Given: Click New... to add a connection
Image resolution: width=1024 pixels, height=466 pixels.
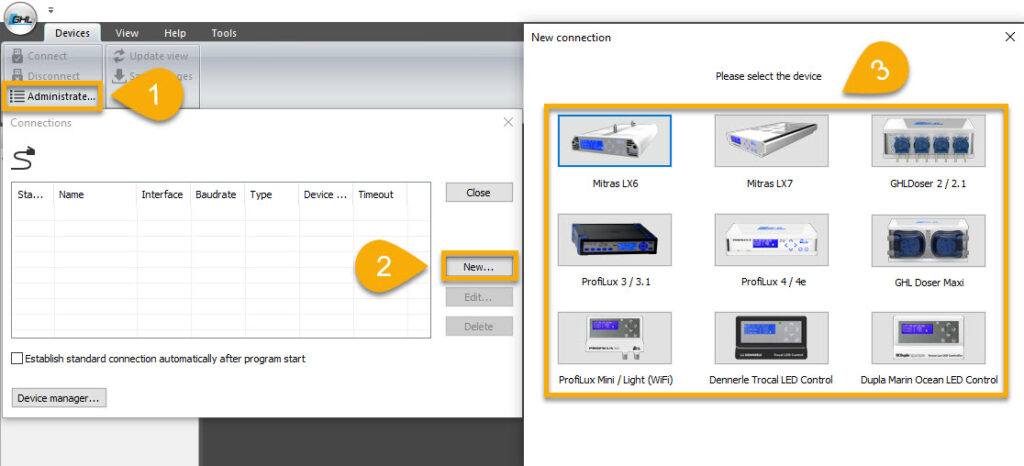Looking at the screenshot, I should pyautogui.click(x=479, y=267).
